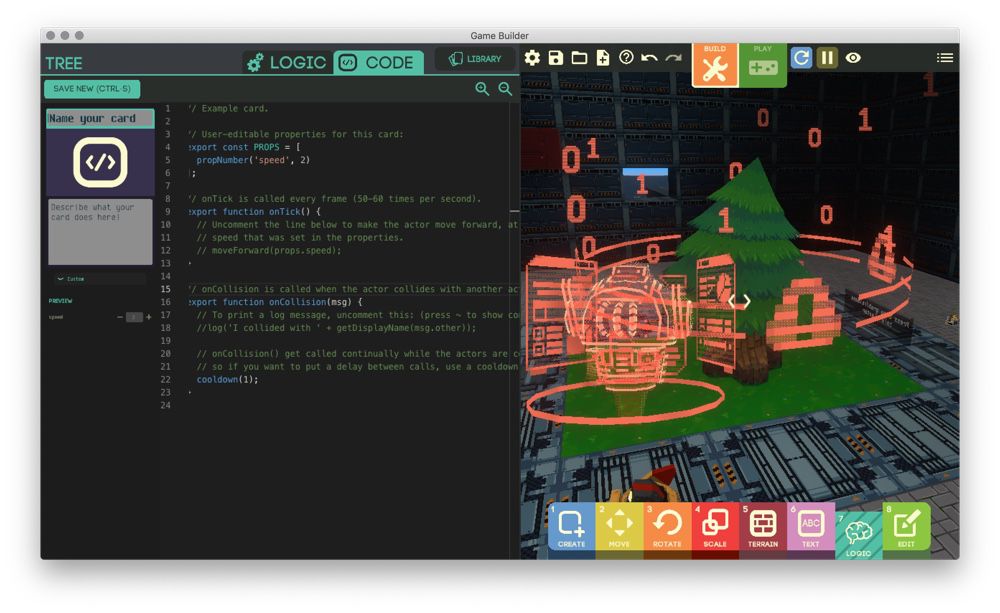The image size is (1000, 613).
Task: Select the Logic brain tool
Action: tap(858, 535)
